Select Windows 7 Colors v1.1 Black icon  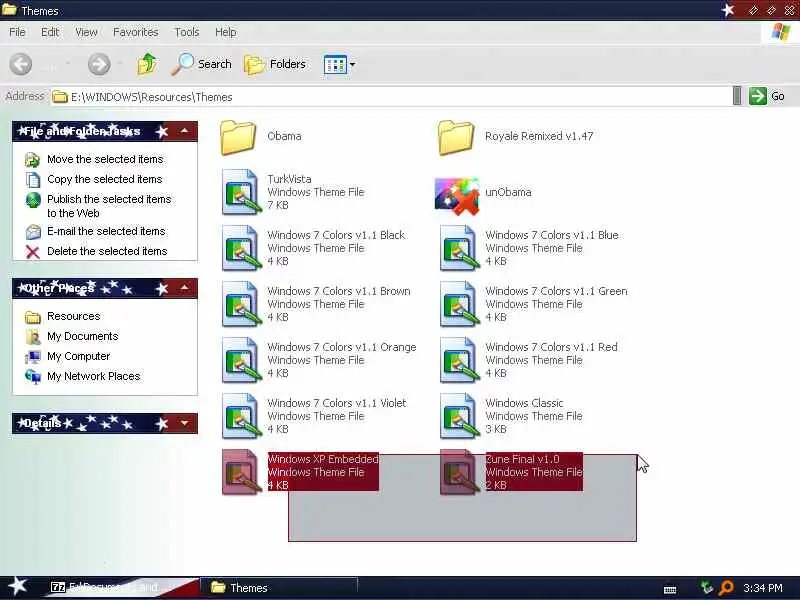(240, 248)
